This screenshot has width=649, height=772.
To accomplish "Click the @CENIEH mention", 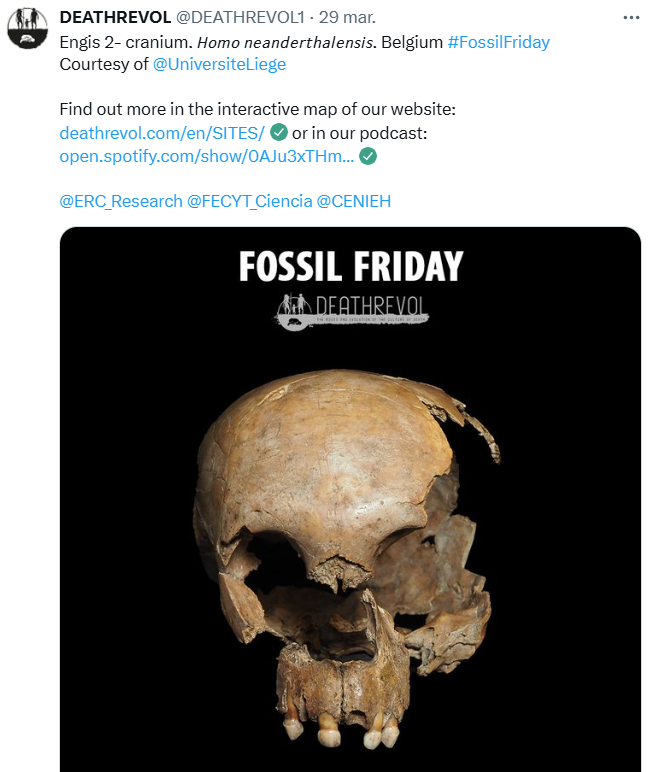I will (x=353, y=201).
